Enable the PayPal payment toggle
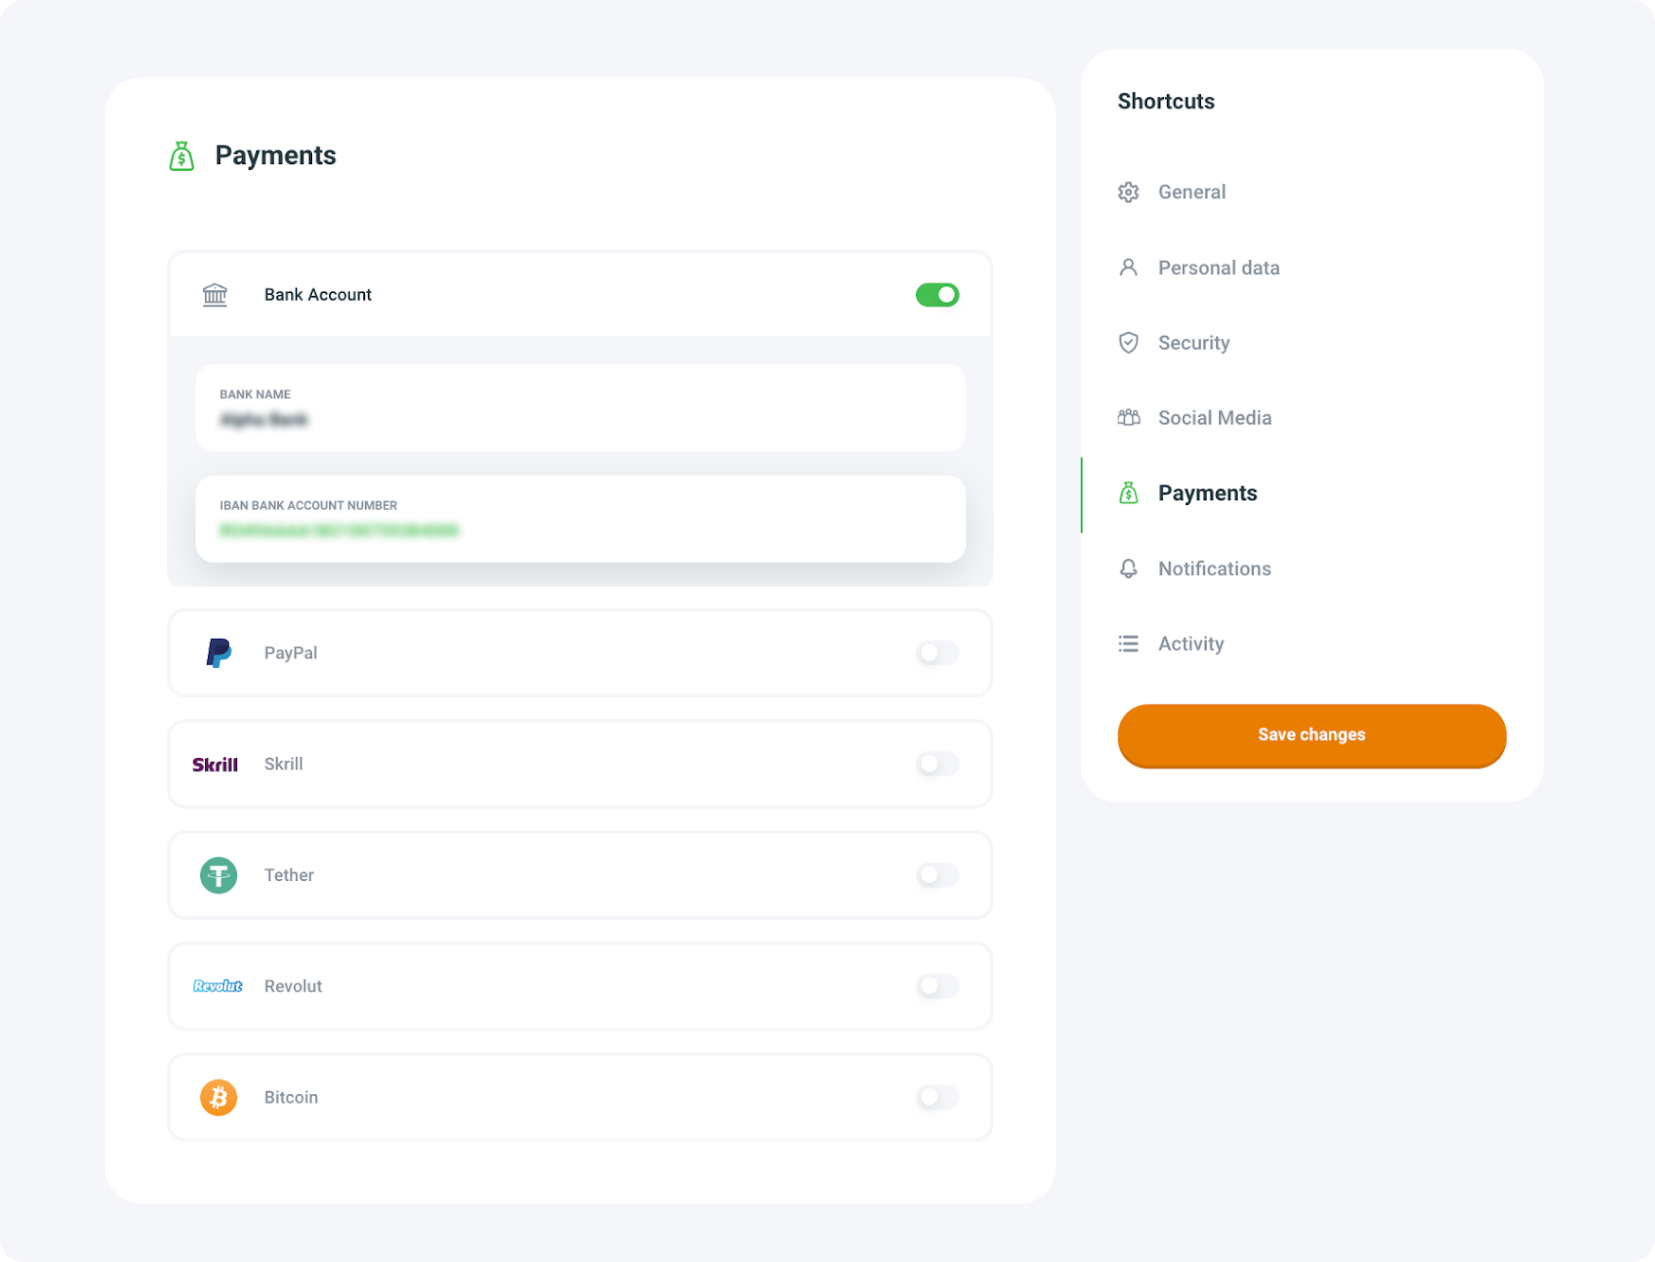Screen dimensions: 1655x1262 tap(937, 653)
